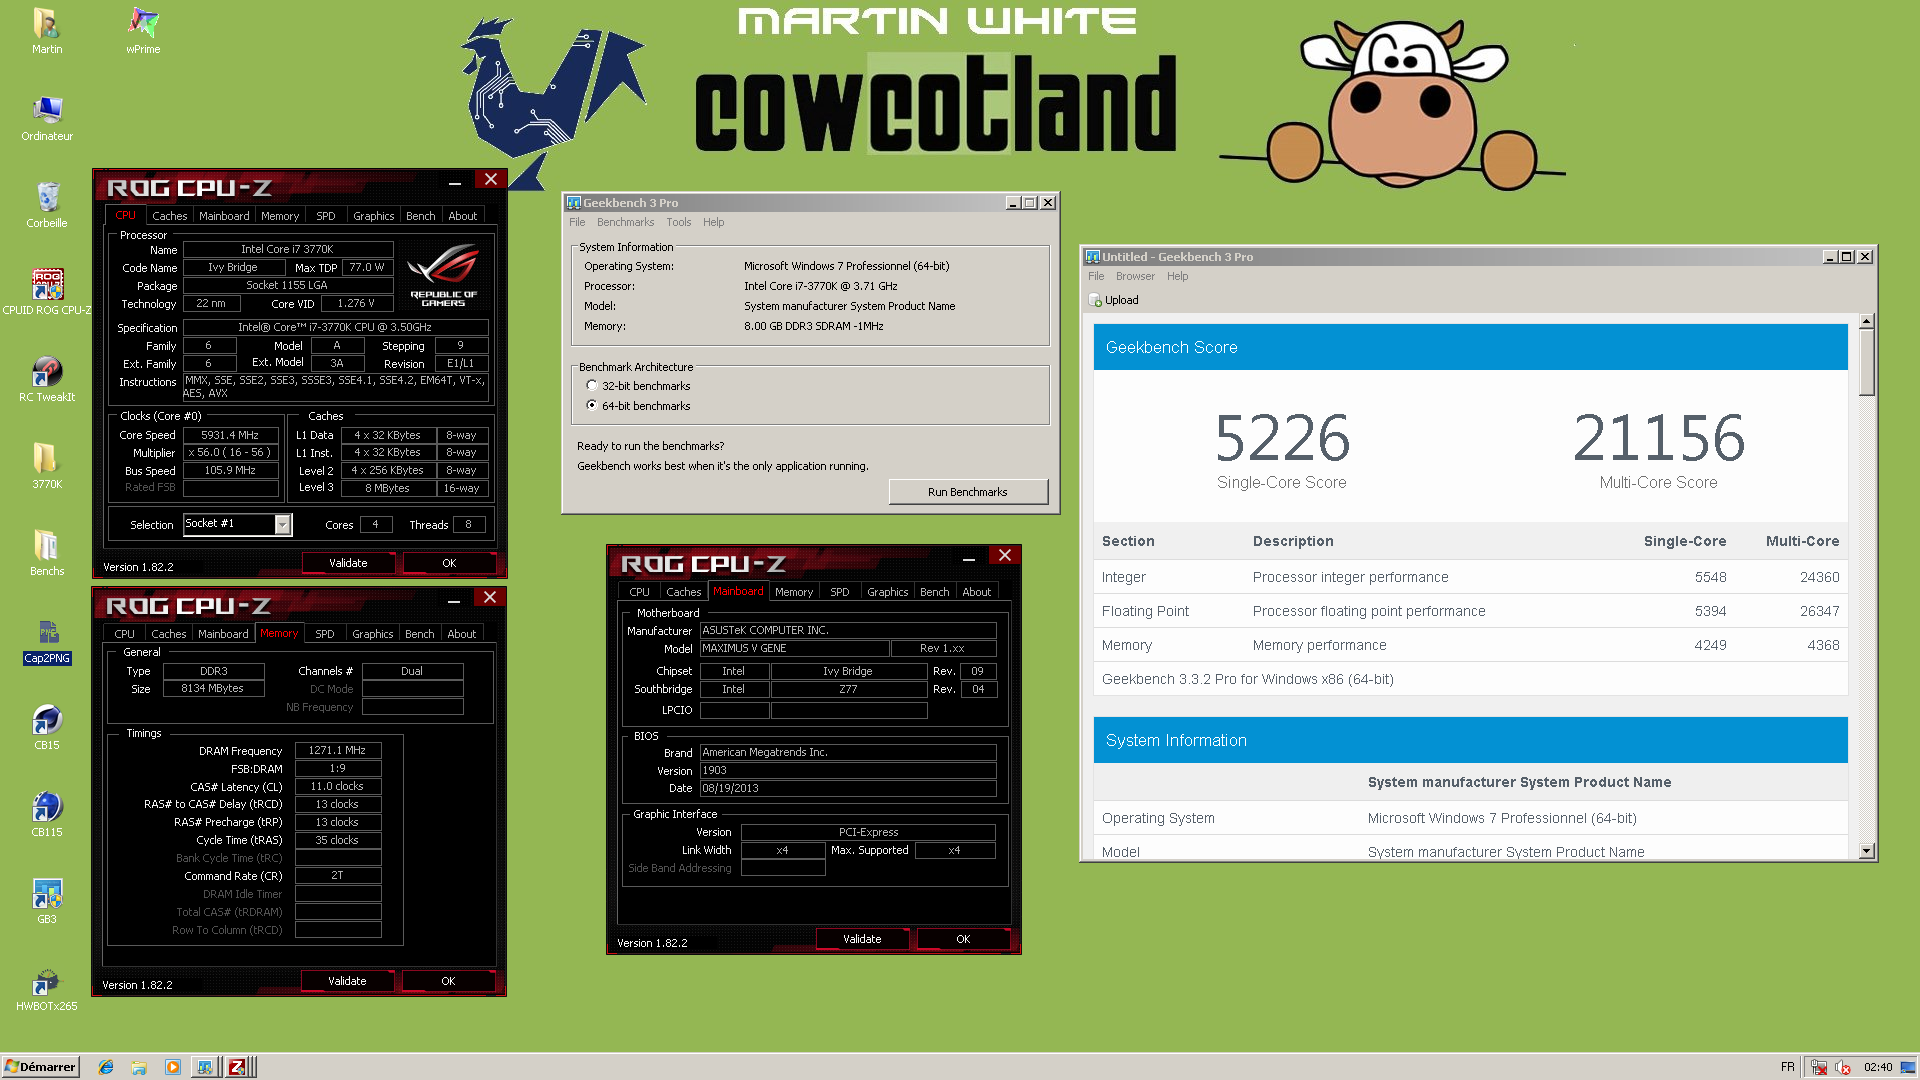Click the network disconnected tray icon
This screenshot has height=1080, width=1920.
(1819, 1067)
